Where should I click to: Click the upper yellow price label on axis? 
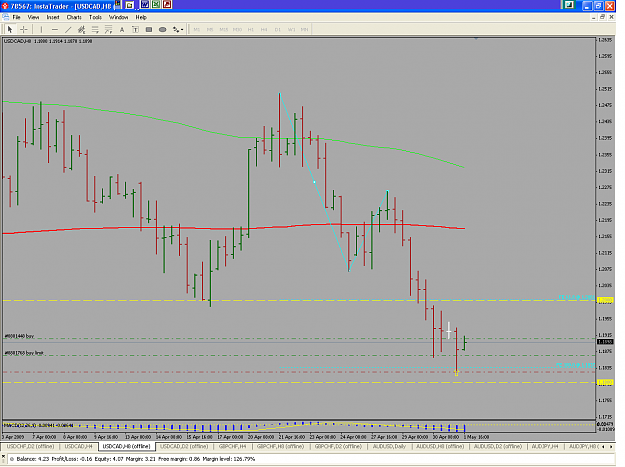[x=605, y=300]
